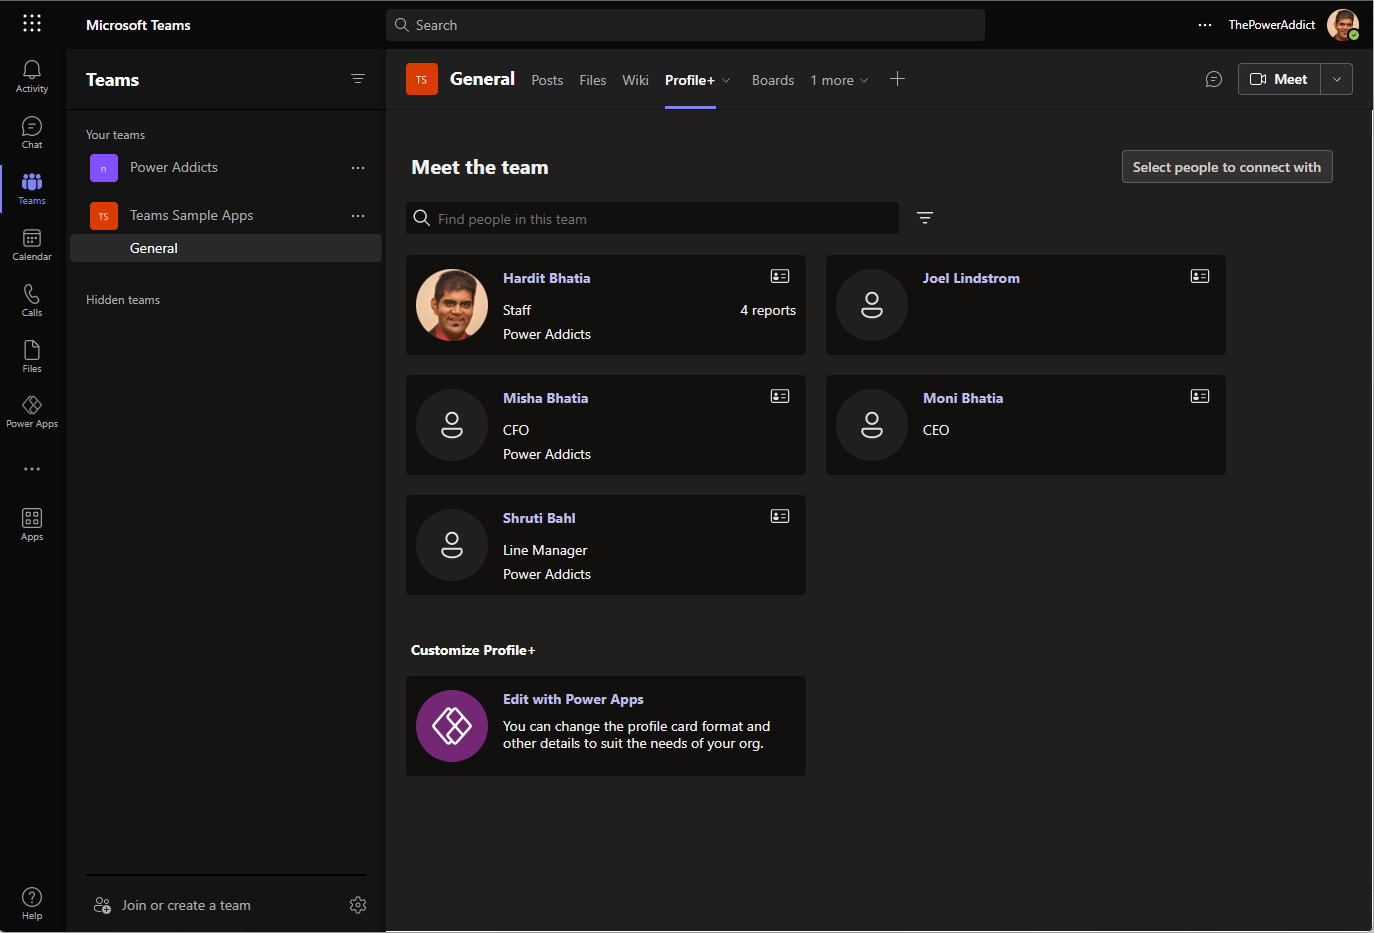Click the Meet button
The width and height of the screenshot is (1374, 933).
(x=1280, y=79)
